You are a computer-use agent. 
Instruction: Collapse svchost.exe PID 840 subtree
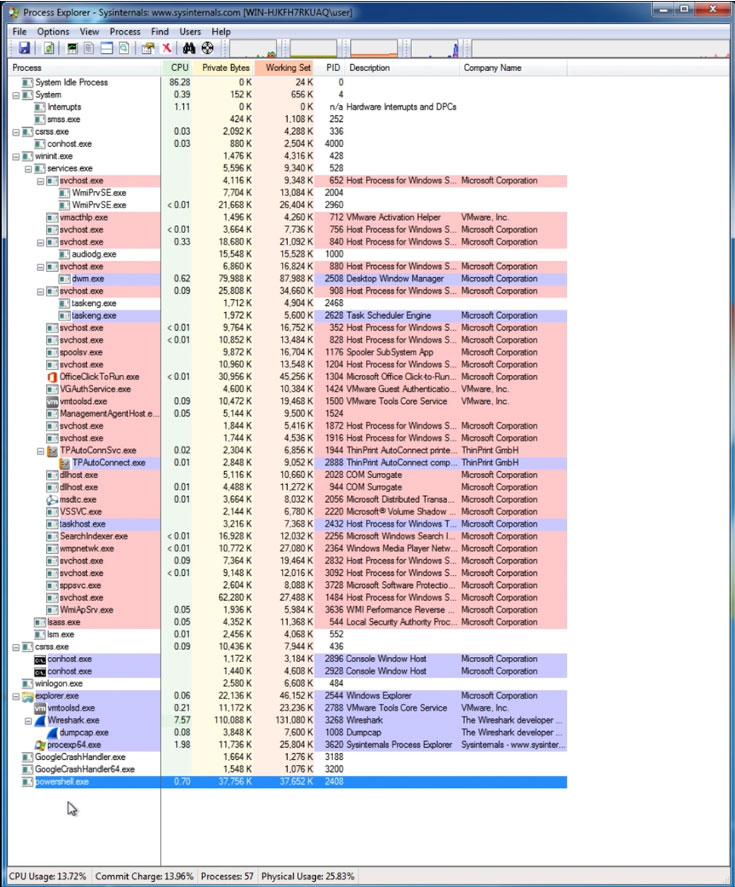[x=40, y=242]
